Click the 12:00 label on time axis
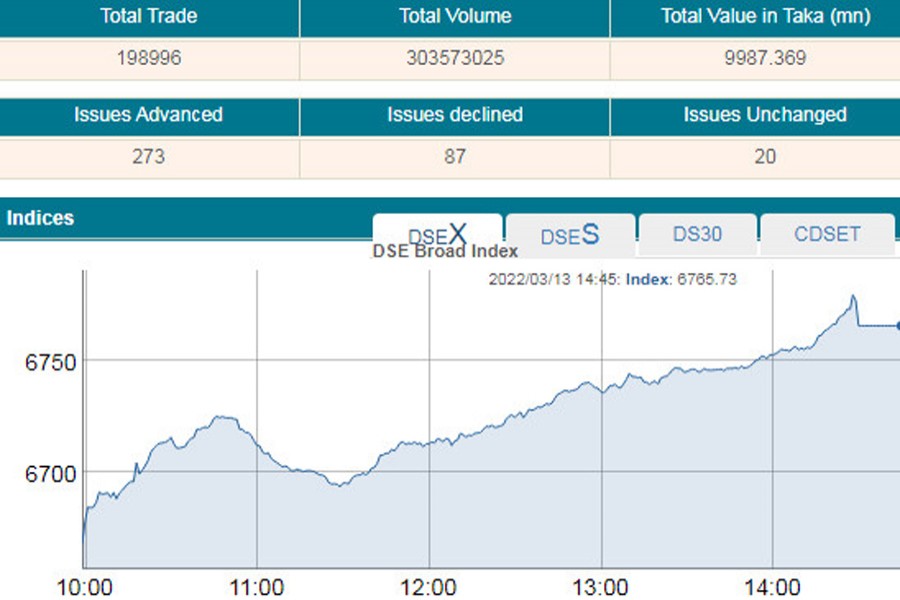The width and height of the screenshot is (900, 600). click(x=429, y=585)
